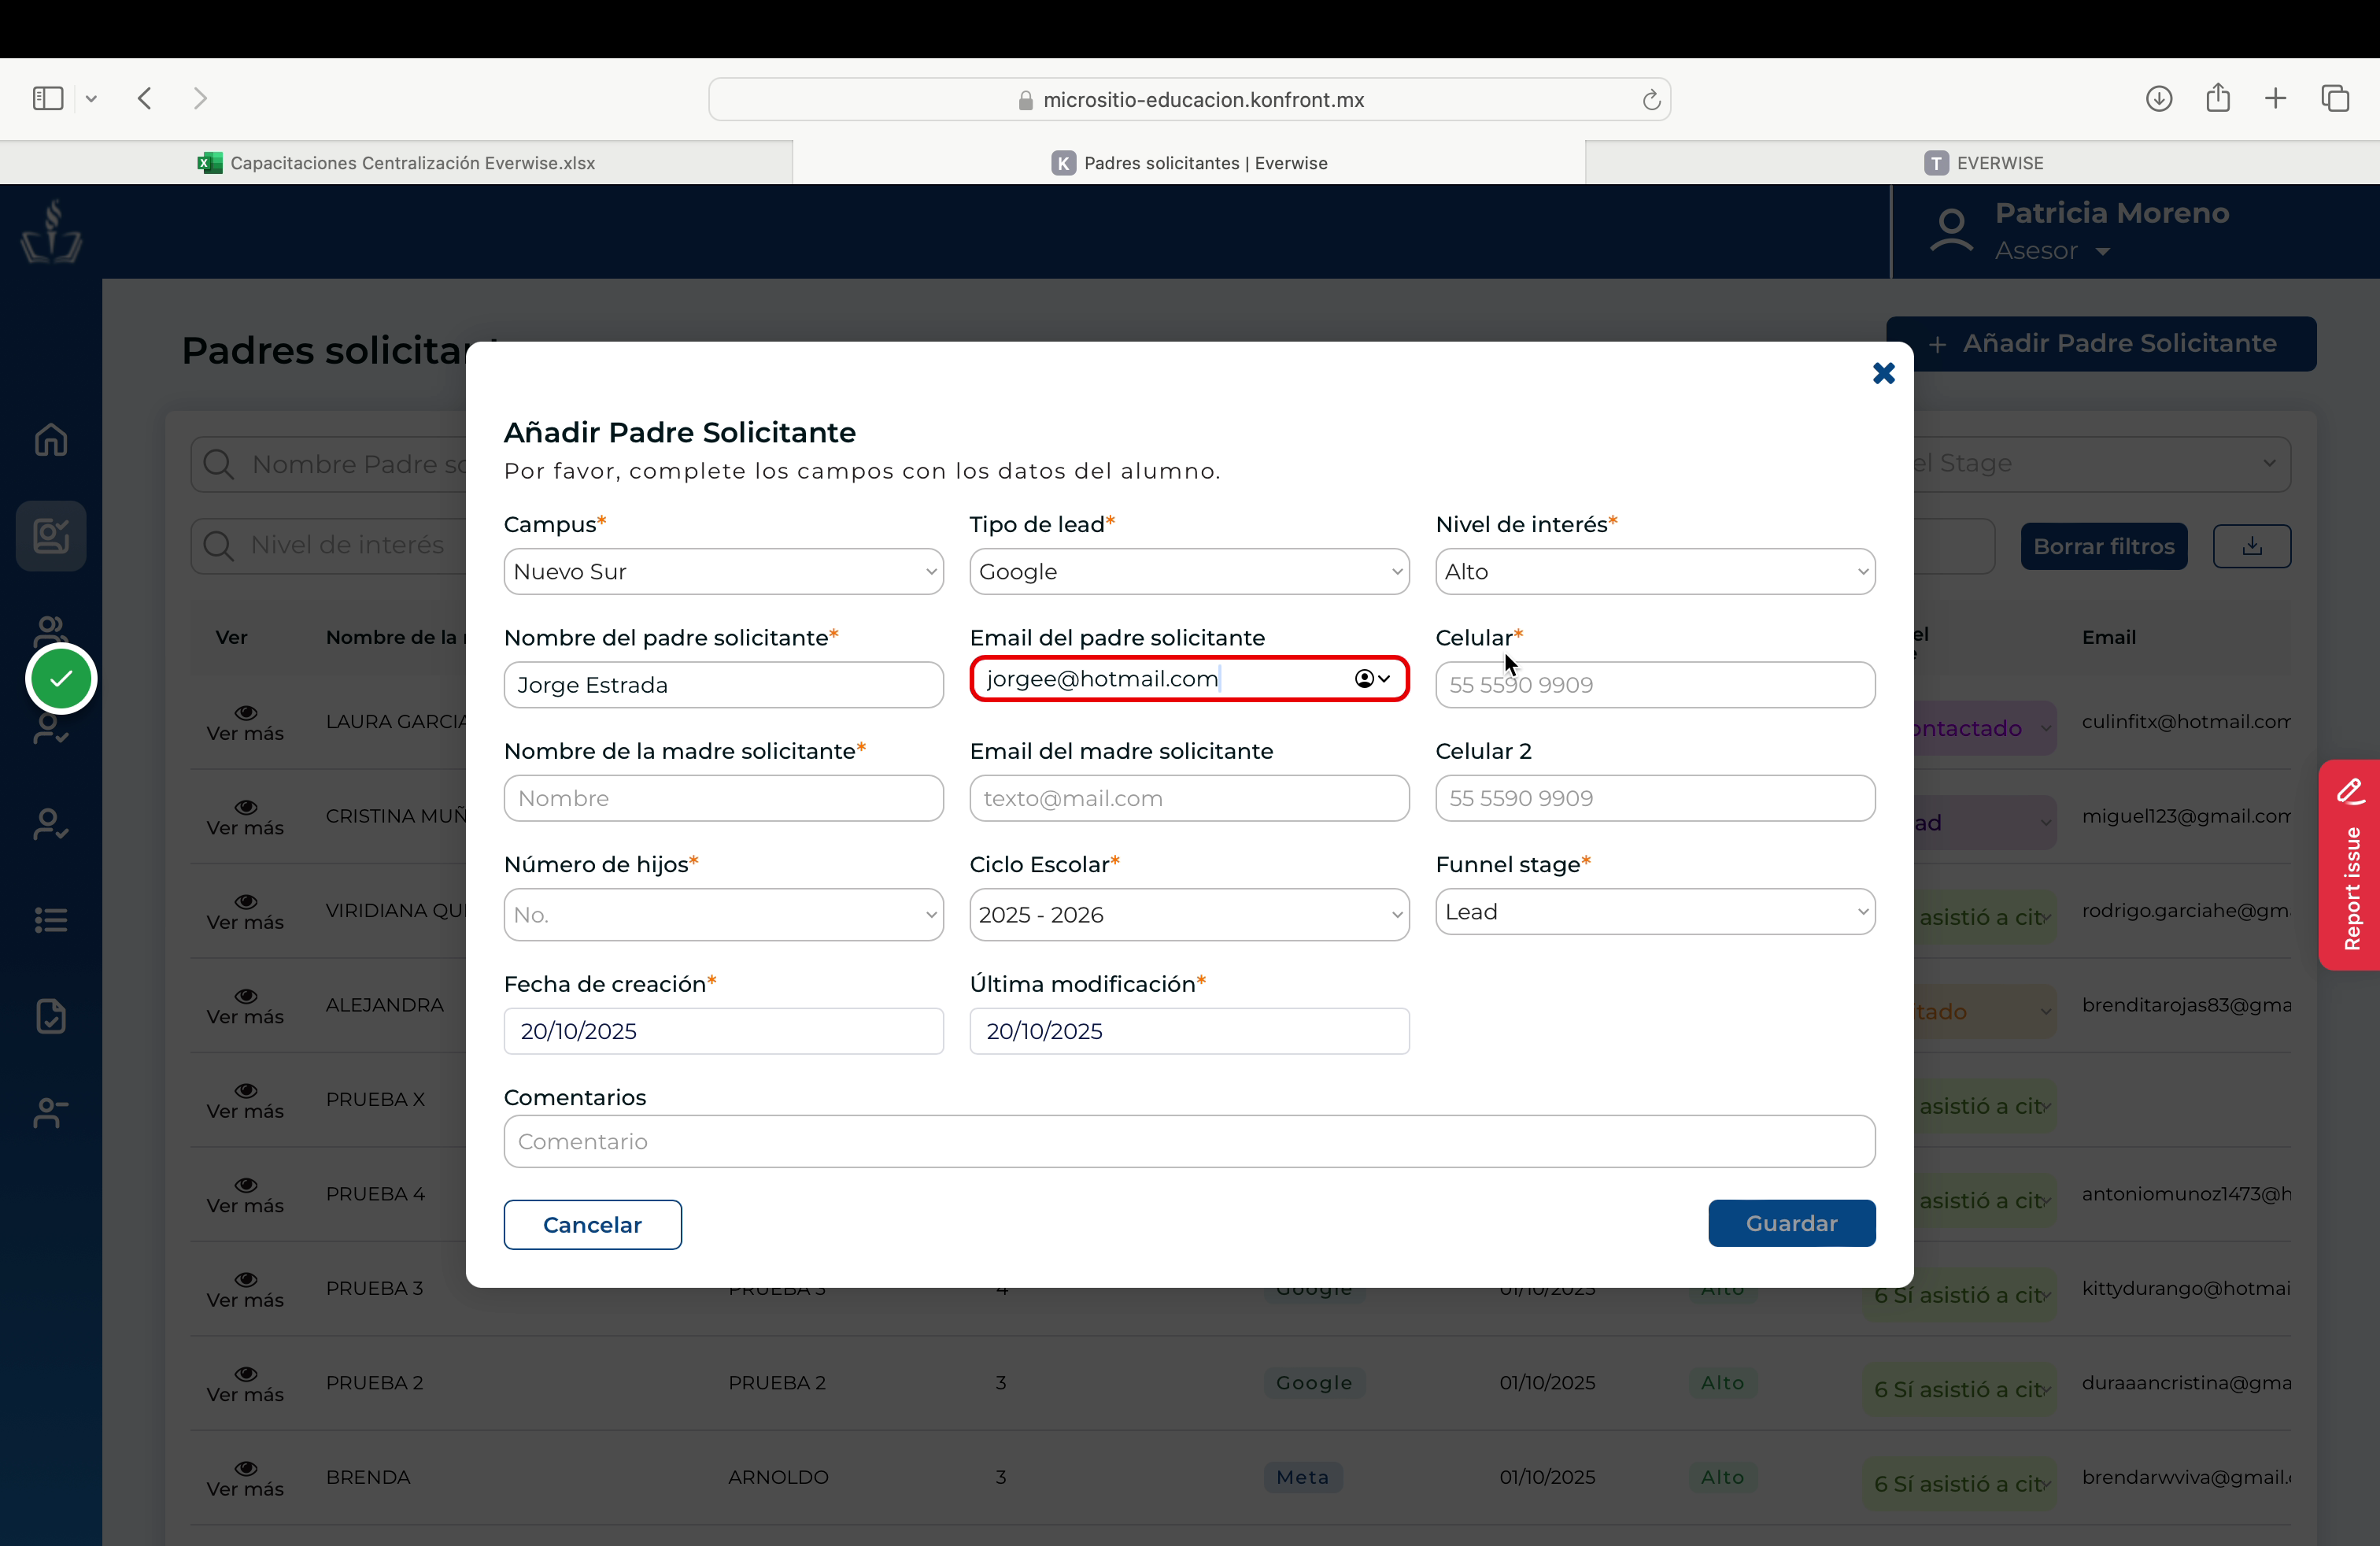Open document check icon in sidebar
Image resolution: width=2380 pixels, height=1546 pixels.
(51, 1015)
